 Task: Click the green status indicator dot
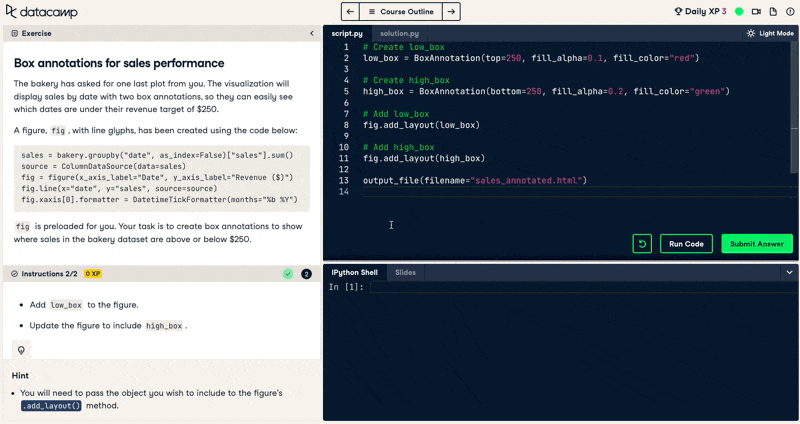pyautogui.click(x=739, y=11)
